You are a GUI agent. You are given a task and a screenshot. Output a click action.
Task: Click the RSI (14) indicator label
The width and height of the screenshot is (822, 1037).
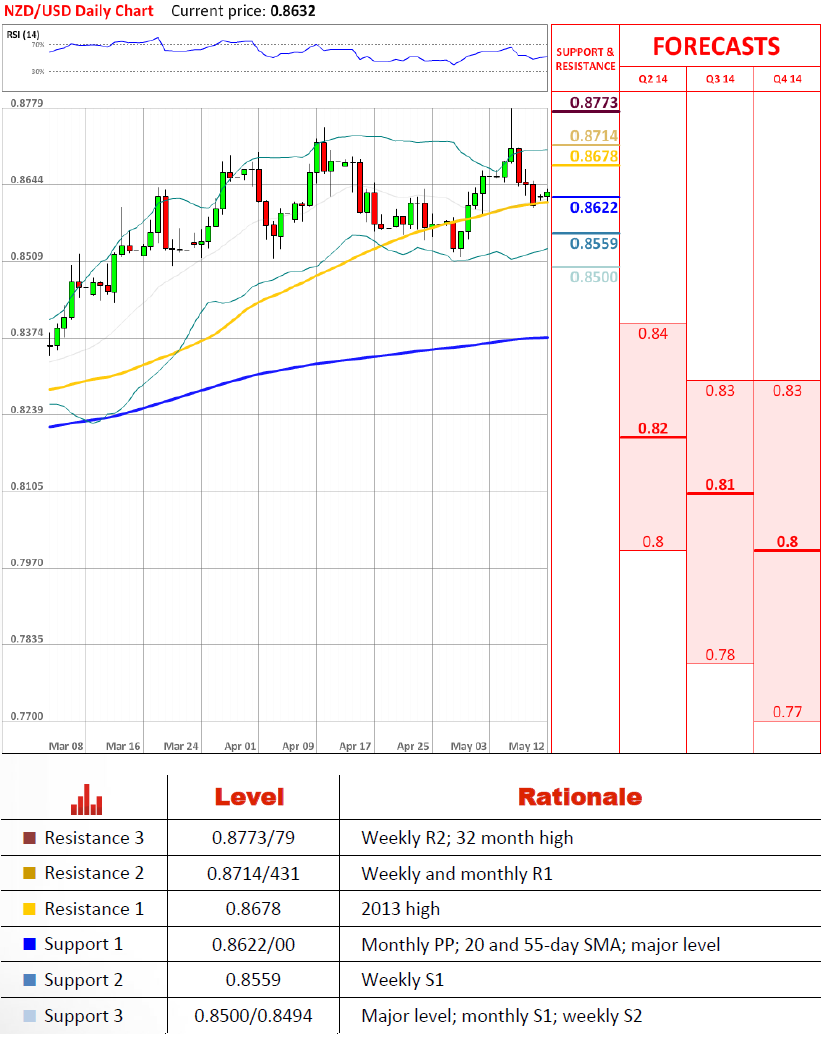click(x=23, y=34)
